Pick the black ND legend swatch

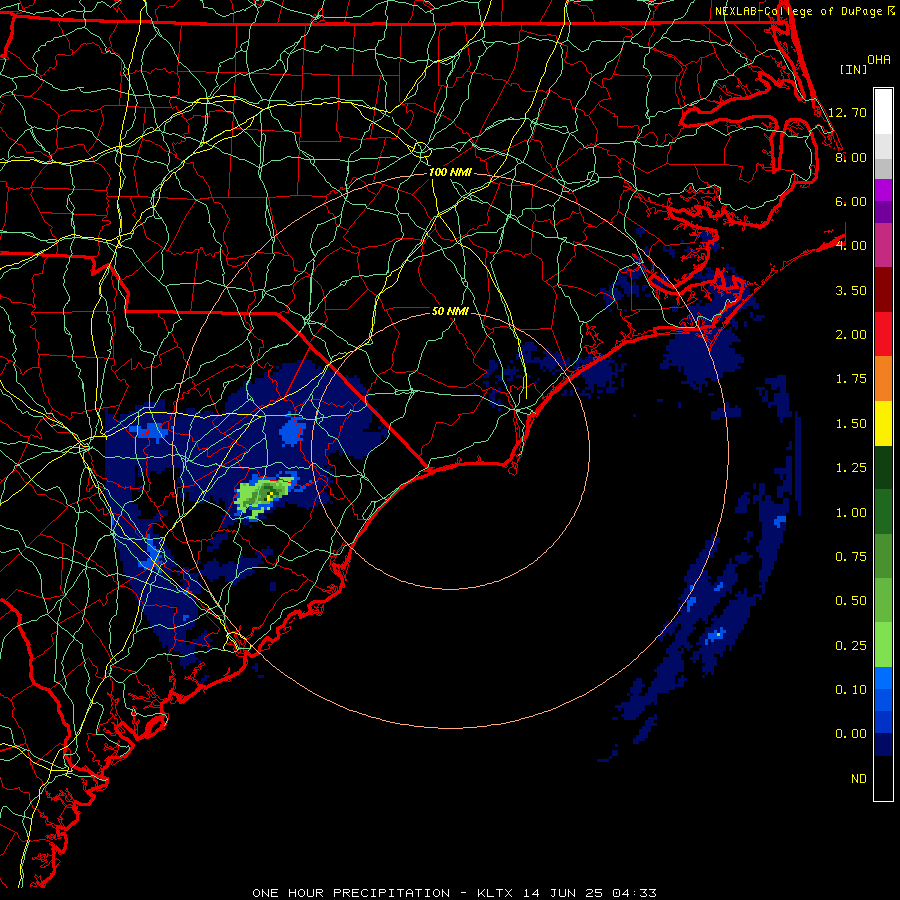(883, 778)
